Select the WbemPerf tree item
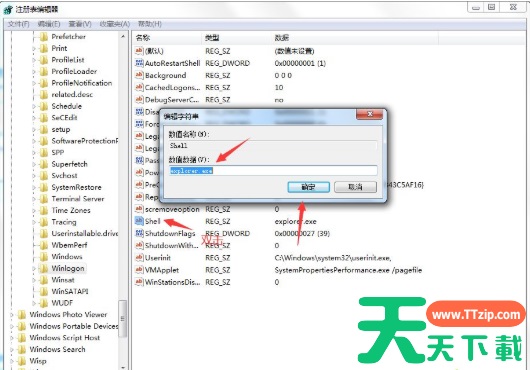Screen dimensions: 530x370 coord(69,245)
